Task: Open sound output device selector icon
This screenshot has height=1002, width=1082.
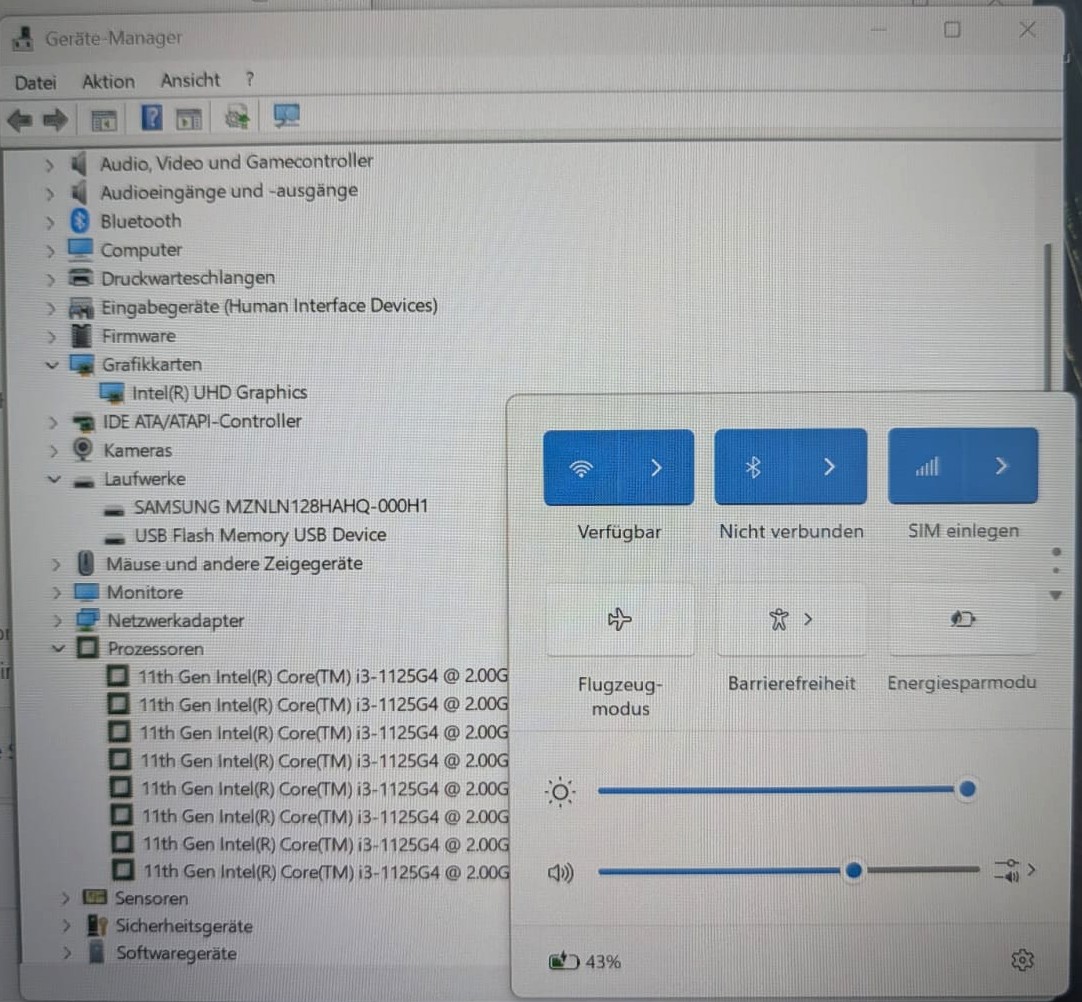Action: coord(1014,870)
